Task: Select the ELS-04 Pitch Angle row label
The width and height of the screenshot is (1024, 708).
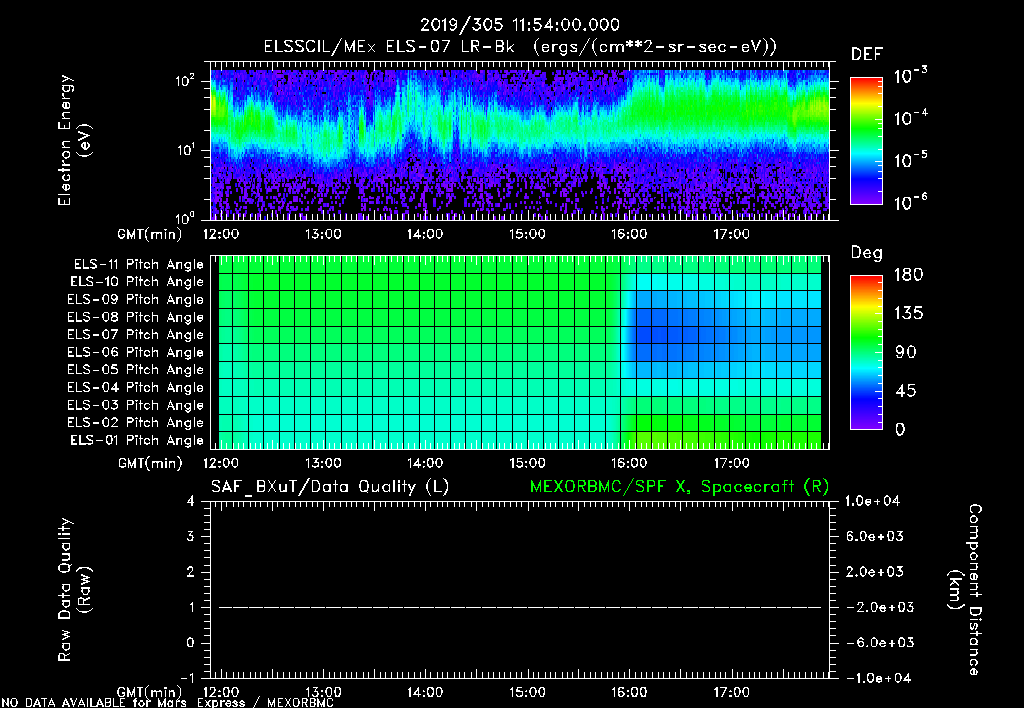Action: tap(136, 387)
